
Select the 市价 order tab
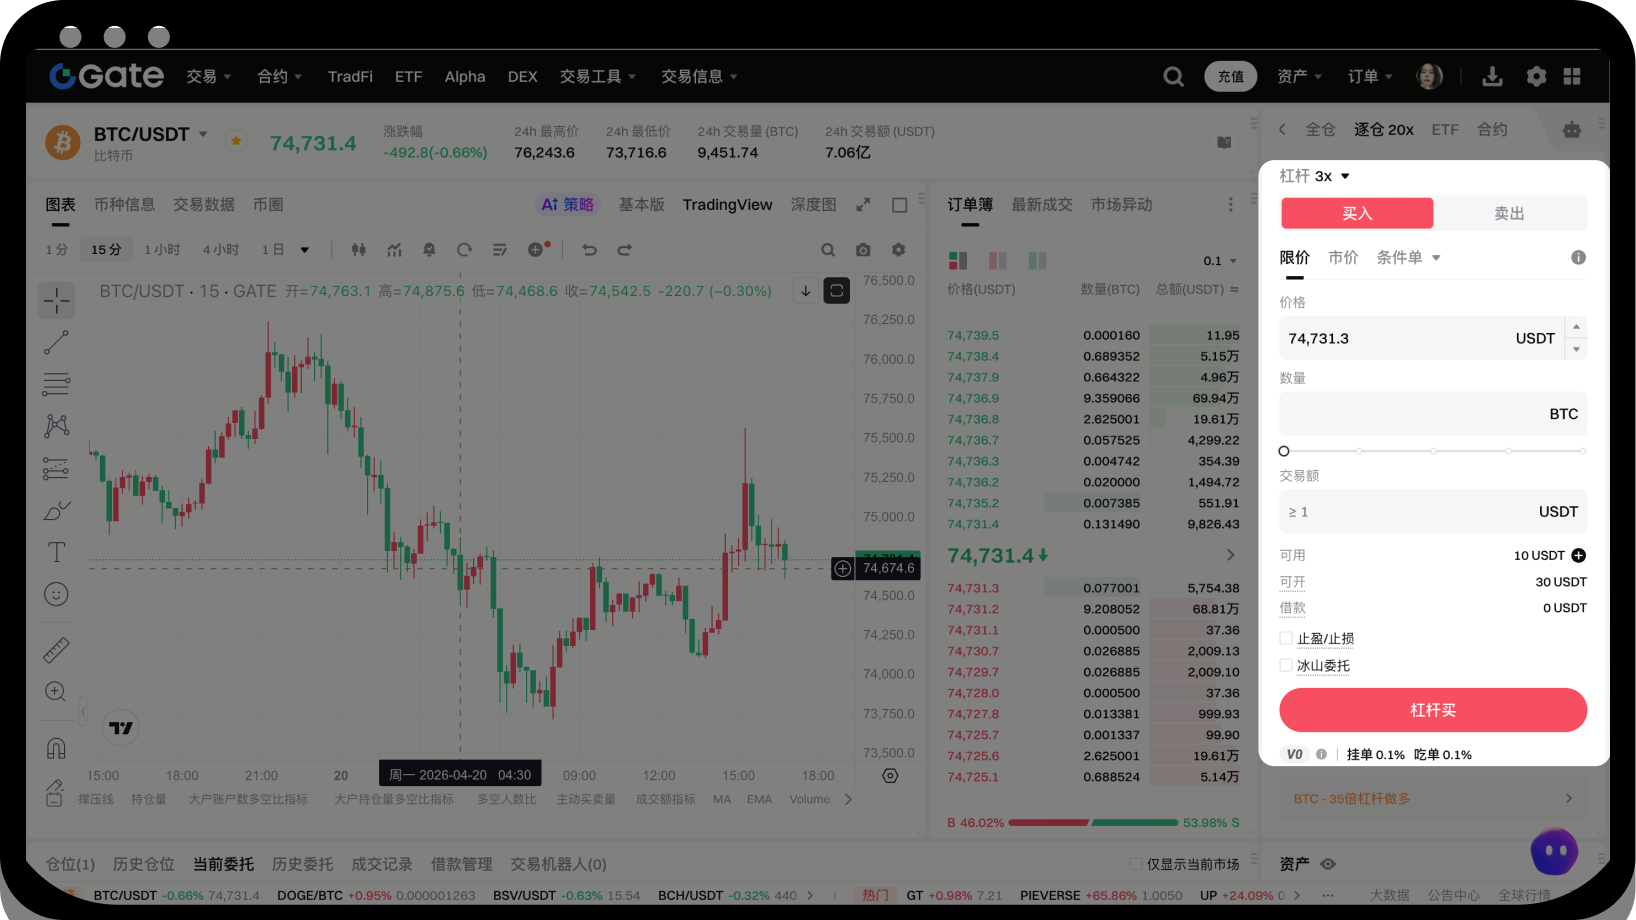[1343, 258]
